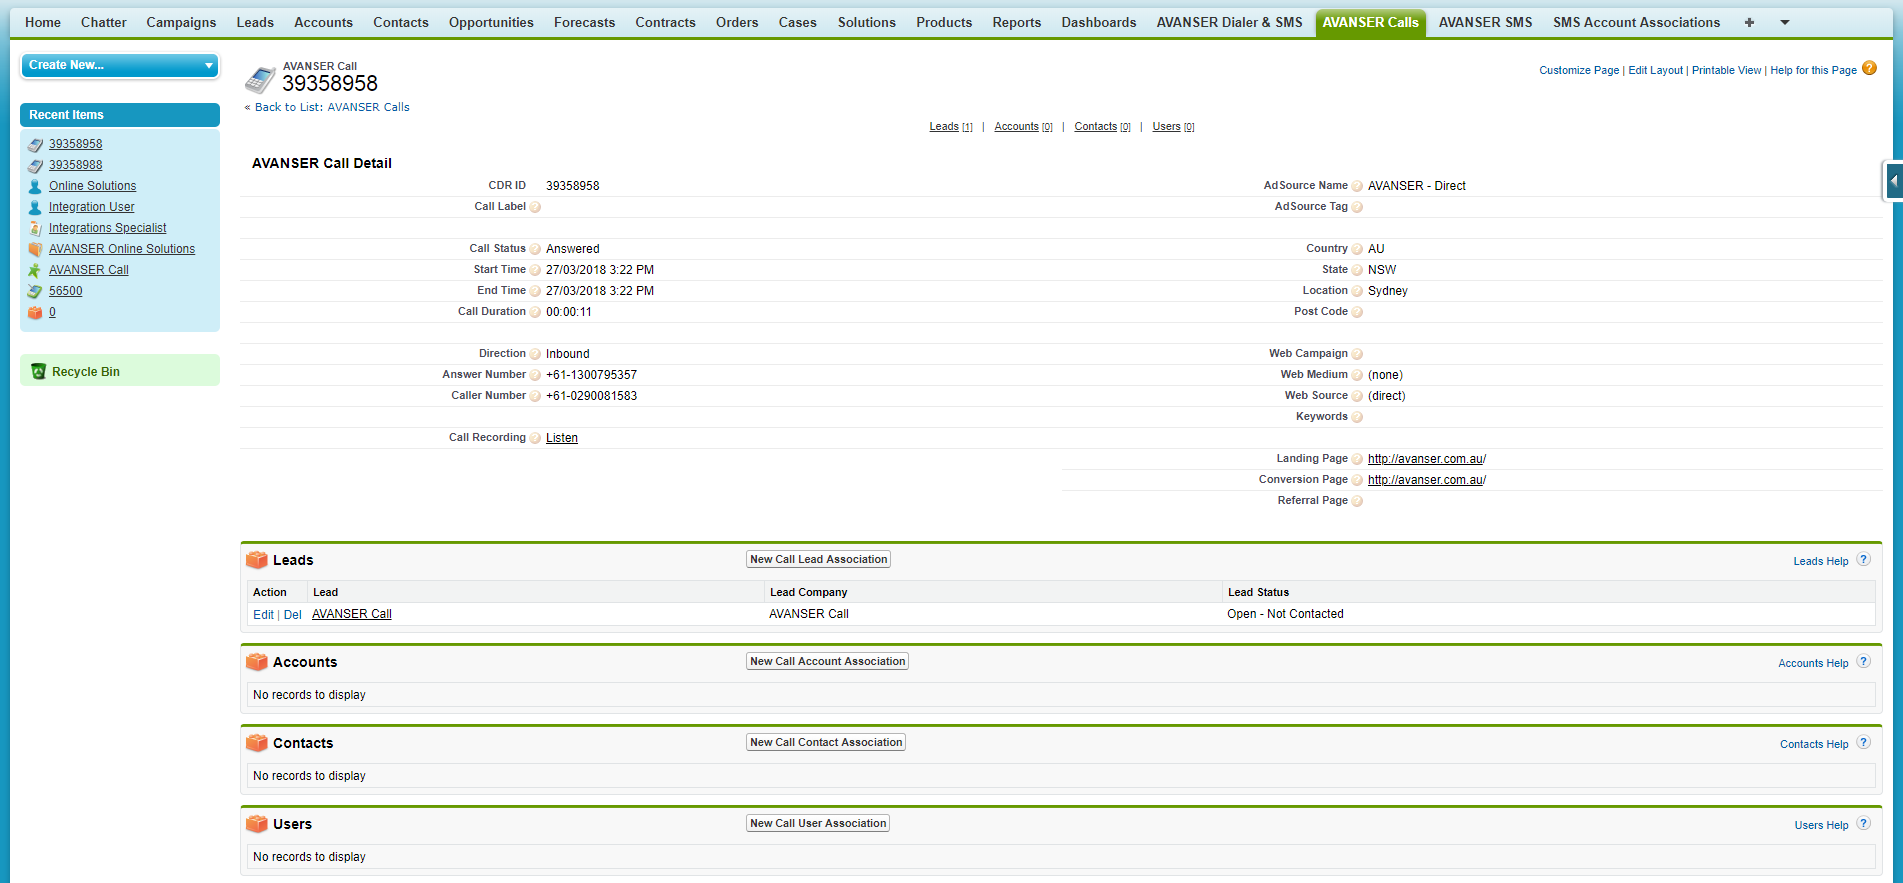Click the Call Recording help bubble icon

coord(535,438)
